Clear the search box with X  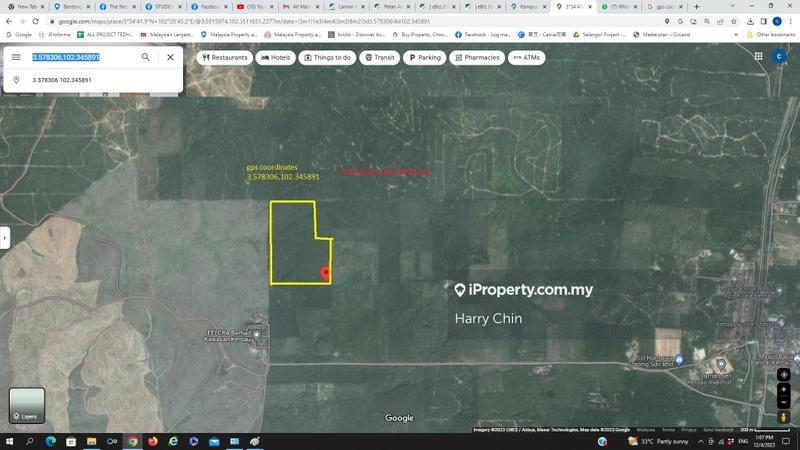tap(170, 57)
